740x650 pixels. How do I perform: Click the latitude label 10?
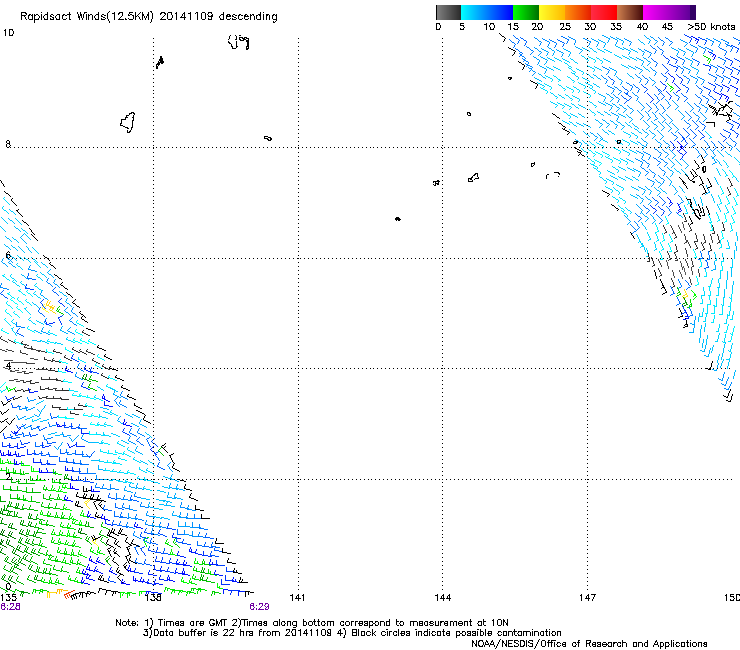(8, 33)
